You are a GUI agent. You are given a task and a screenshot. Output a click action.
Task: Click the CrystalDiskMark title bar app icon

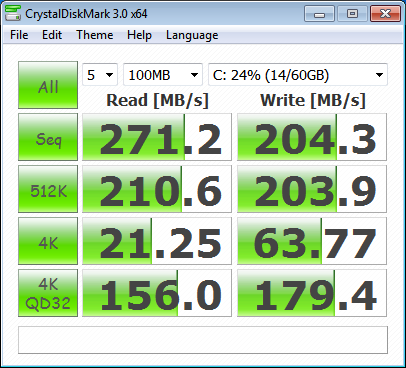coord(13,13)
